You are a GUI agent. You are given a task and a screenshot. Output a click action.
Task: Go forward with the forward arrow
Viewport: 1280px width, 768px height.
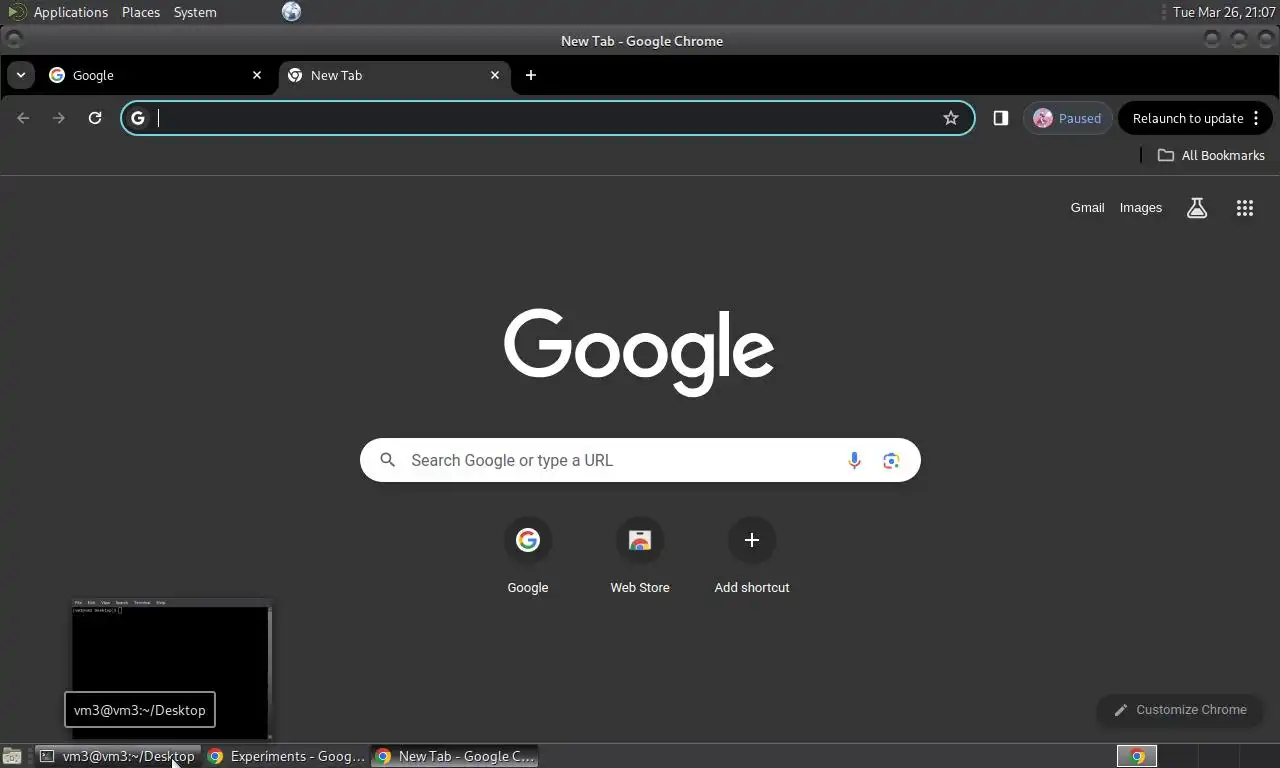click(x=59, y=118)
